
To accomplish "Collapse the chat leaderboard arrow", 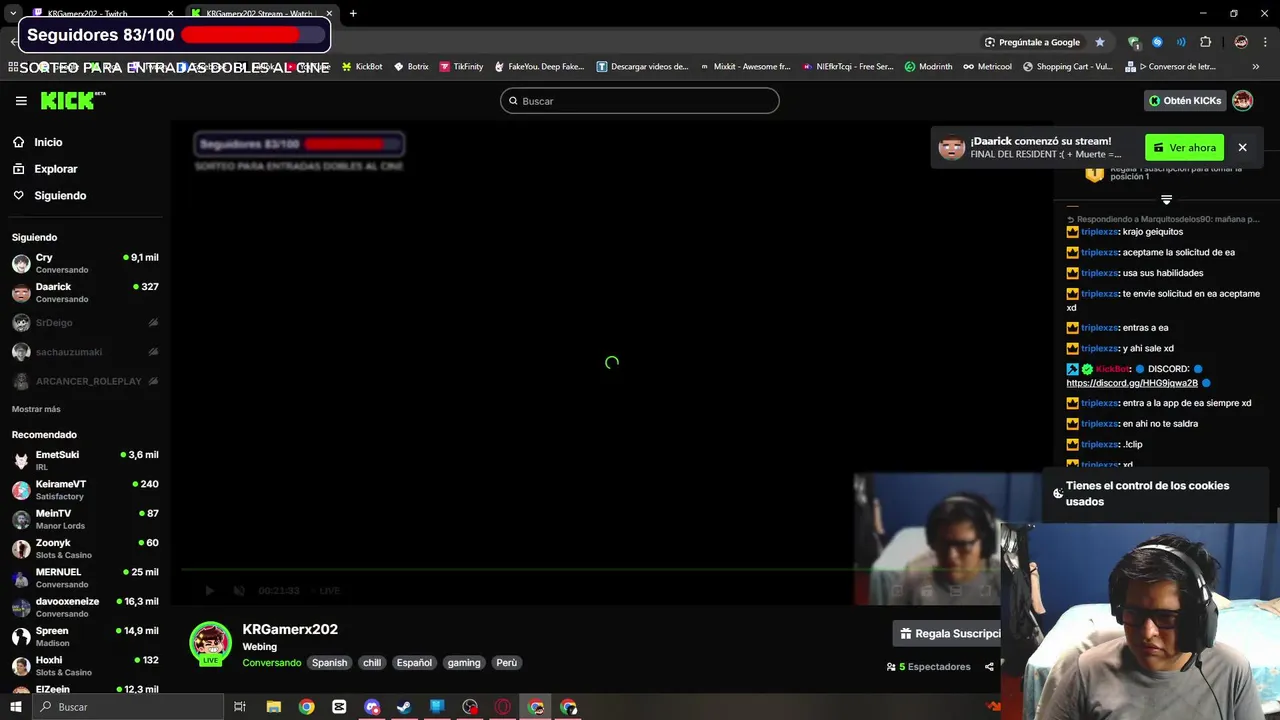I will (1166, 200).
